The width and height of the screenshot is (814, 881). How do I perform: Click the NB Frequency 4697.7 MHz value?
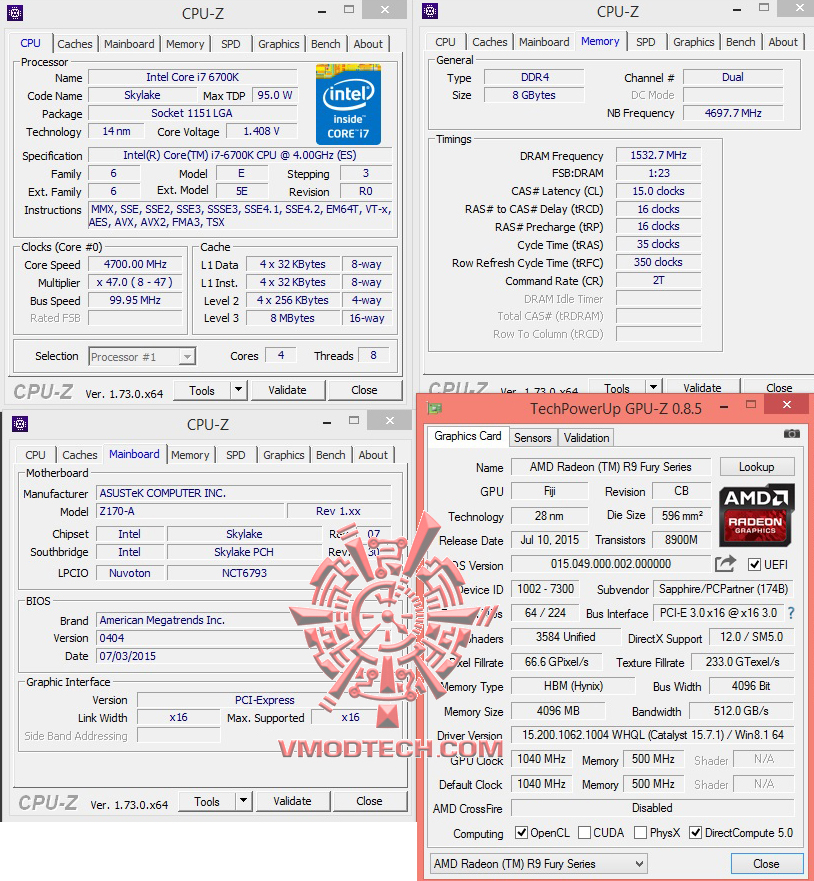click(733, 113)
